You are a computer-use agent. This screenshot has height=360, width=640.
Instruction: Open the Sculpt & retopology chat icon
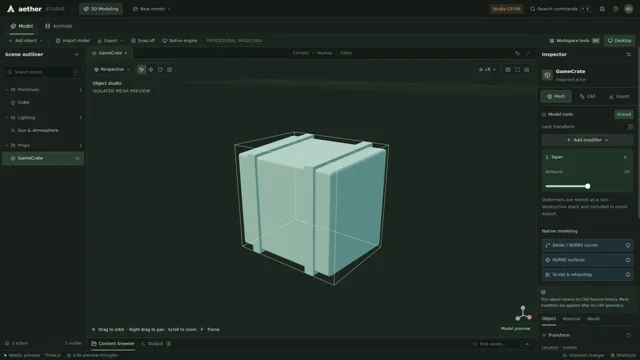click(628, 275)
